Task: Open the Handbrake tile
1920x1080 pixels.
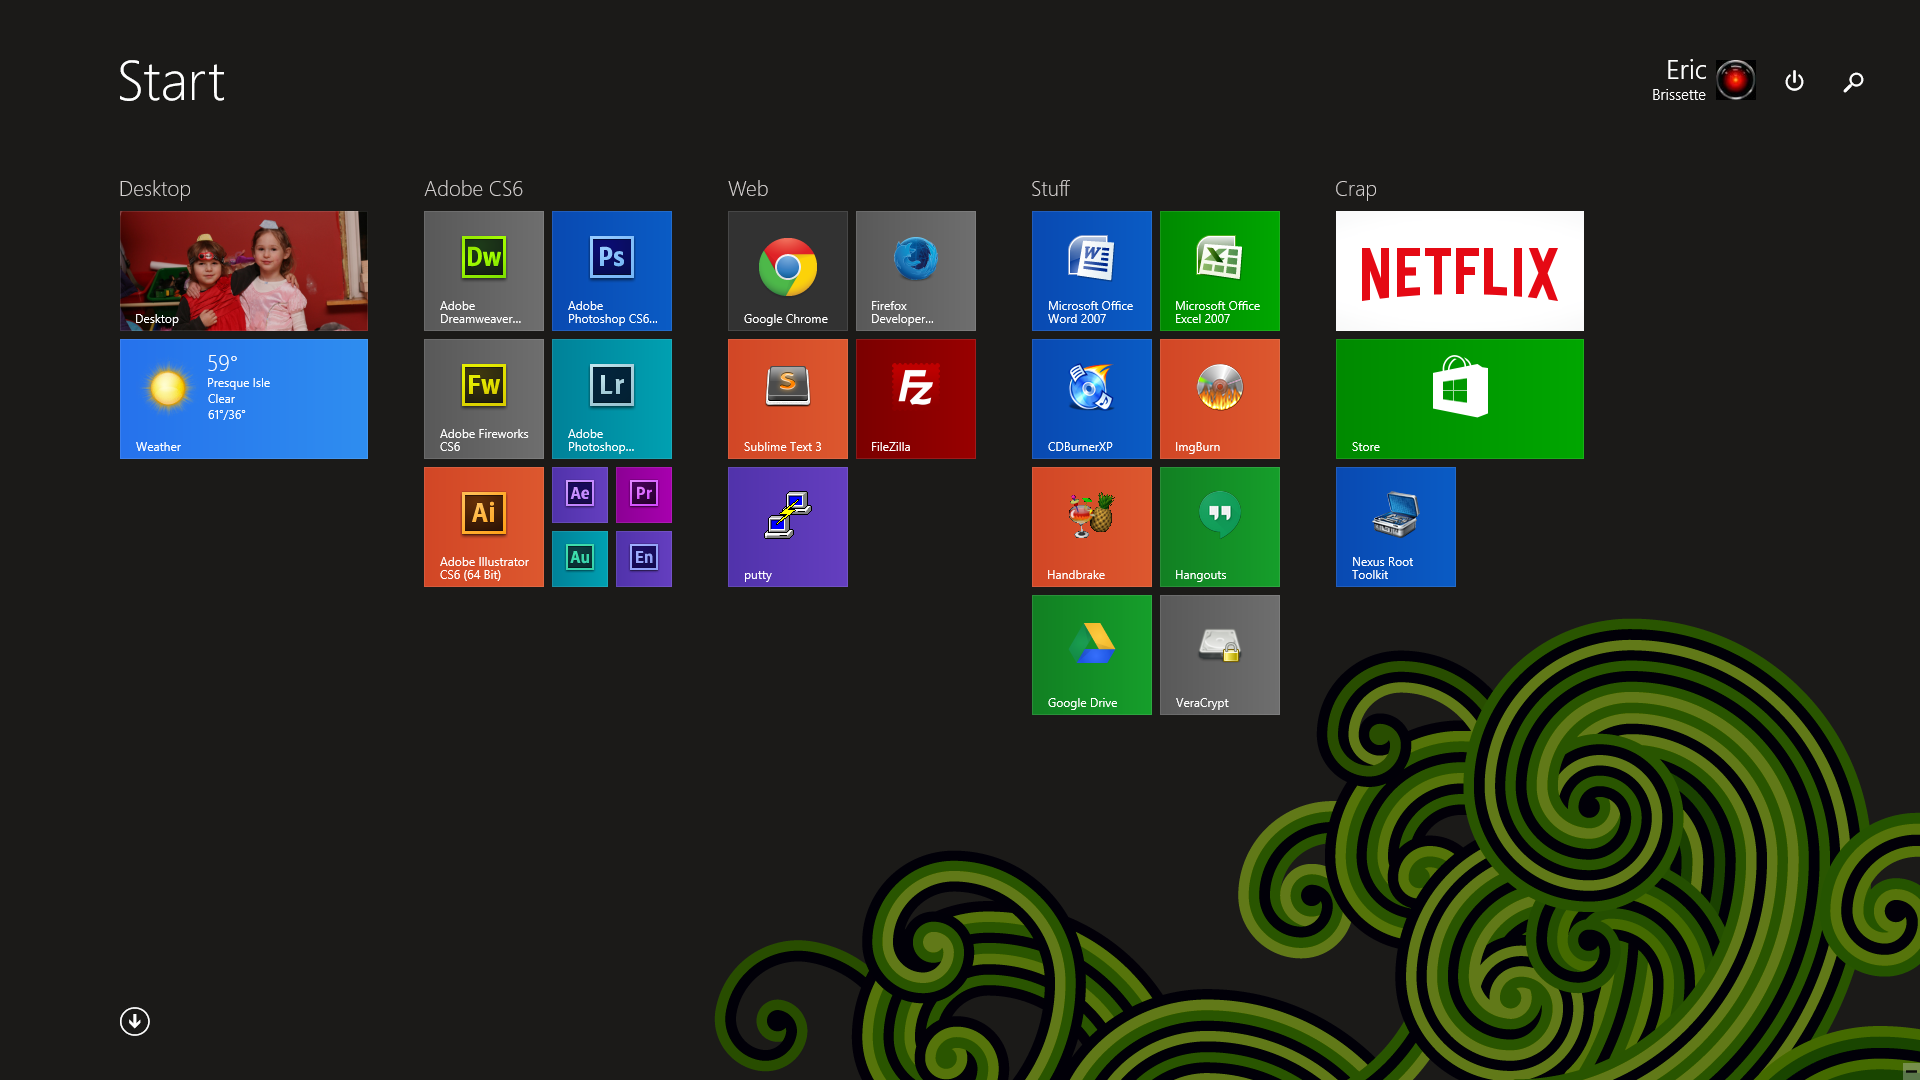Action: click(1092, 527)
